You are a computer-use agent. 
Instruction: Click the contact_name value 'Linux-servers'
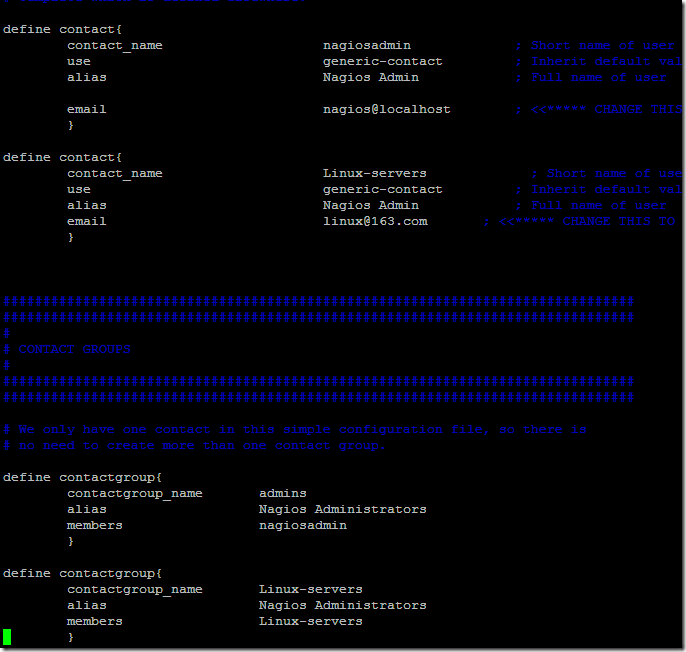tap(374, 173)
